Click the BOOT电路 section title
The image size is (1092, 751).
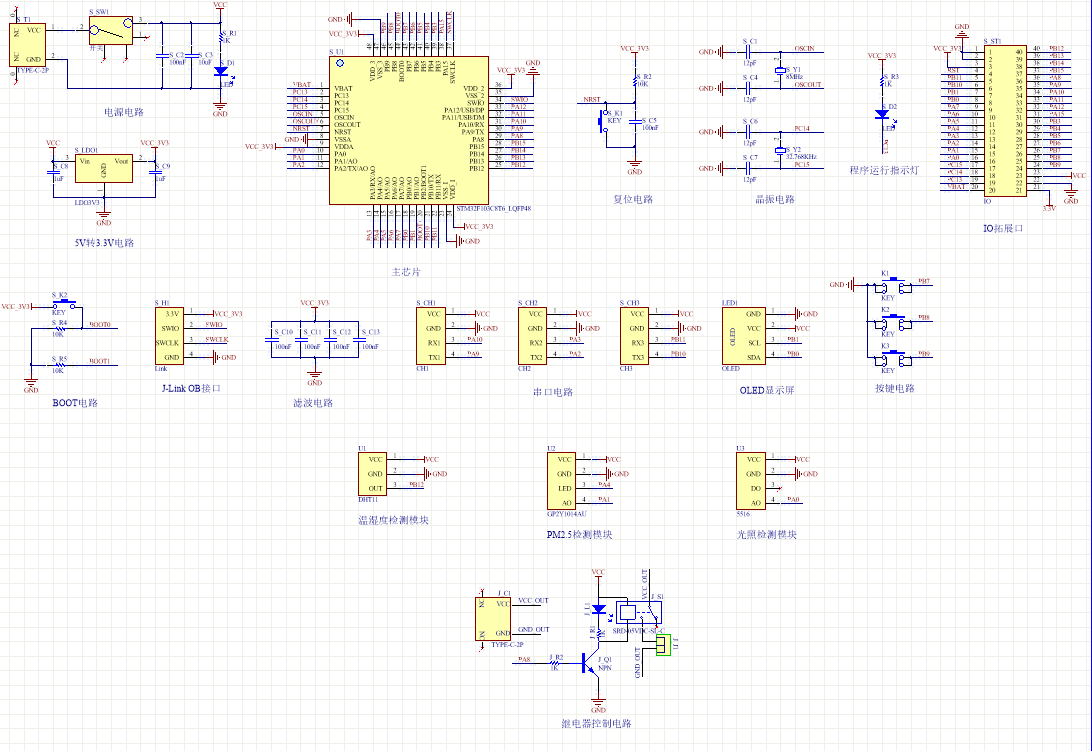click(75, 403)
